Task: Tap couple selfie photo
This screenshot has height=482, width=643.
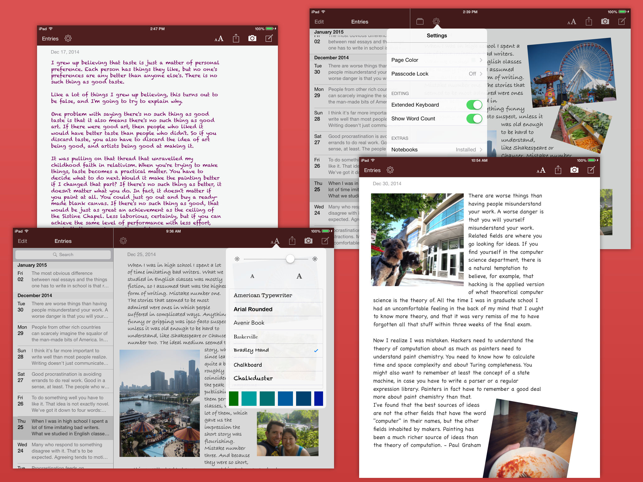Action: (288, 433)
